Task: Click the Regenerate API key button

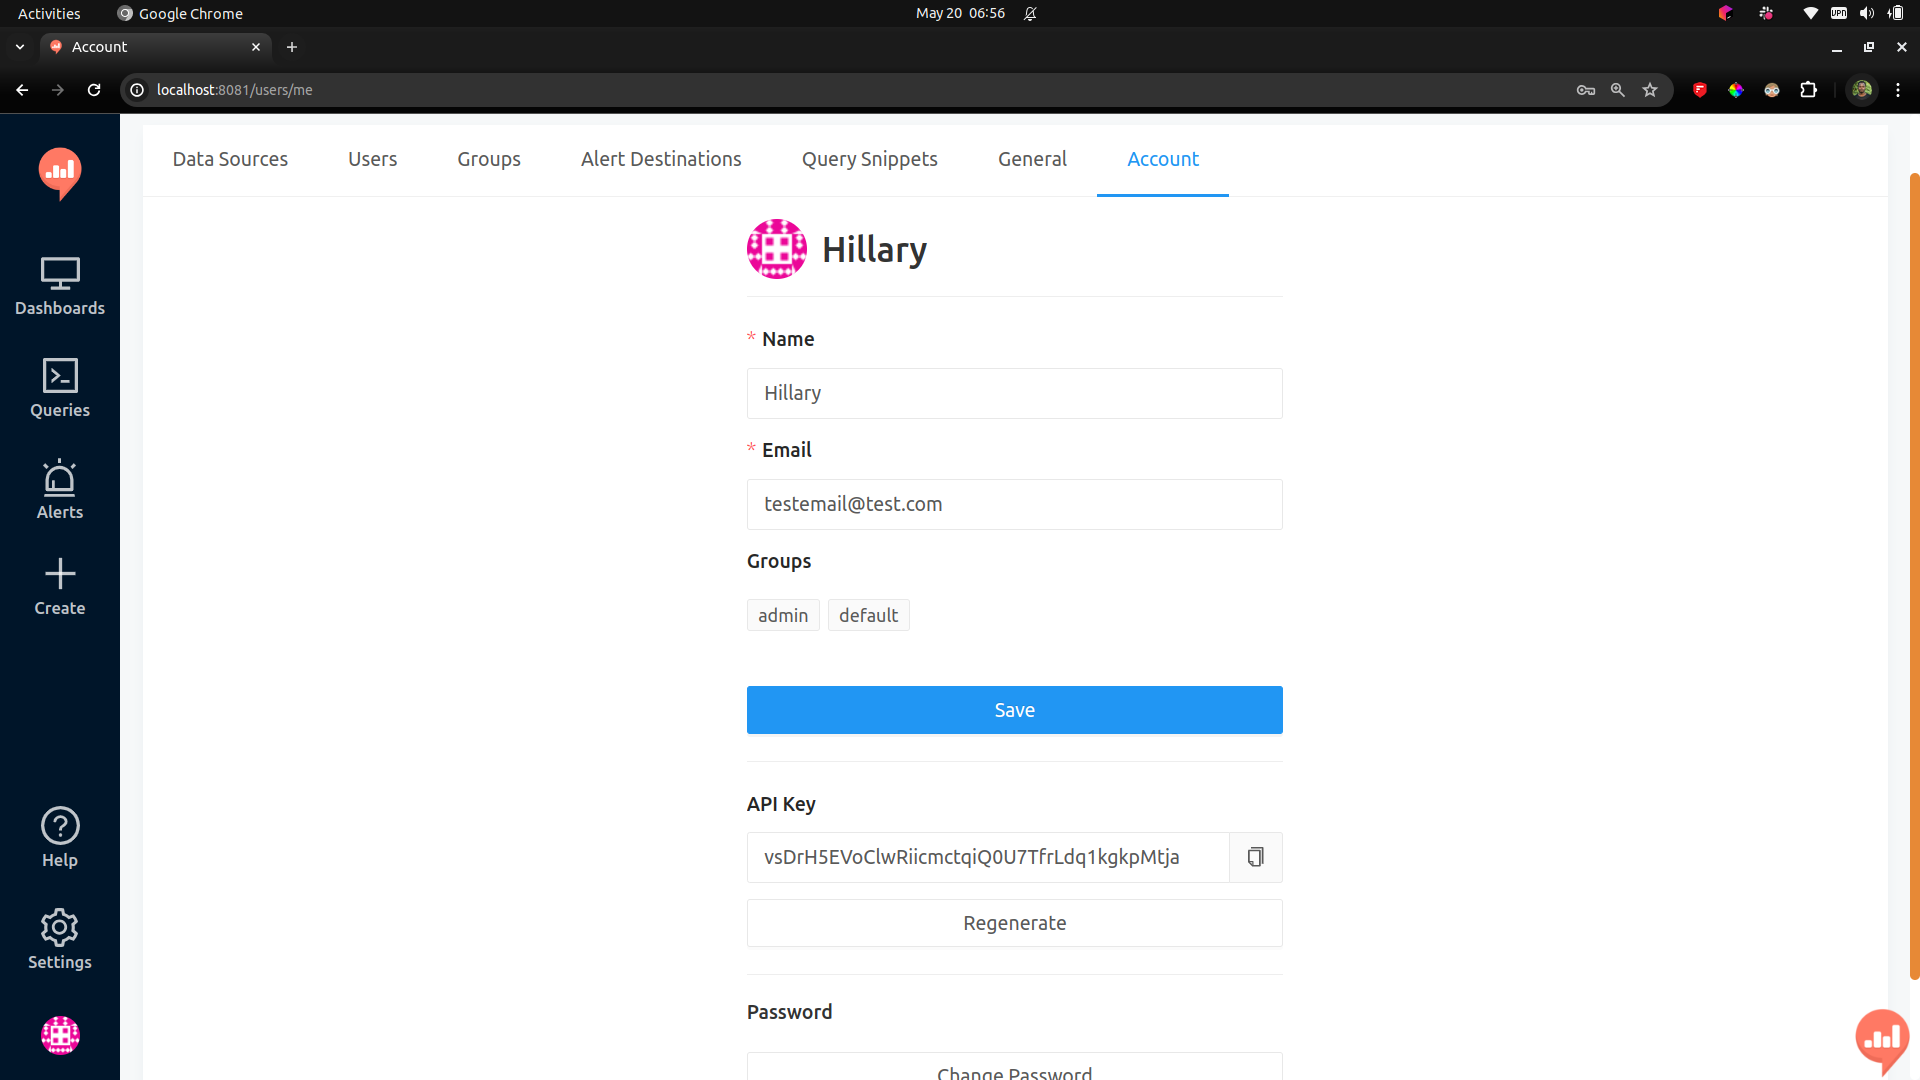Action: 1014,923
